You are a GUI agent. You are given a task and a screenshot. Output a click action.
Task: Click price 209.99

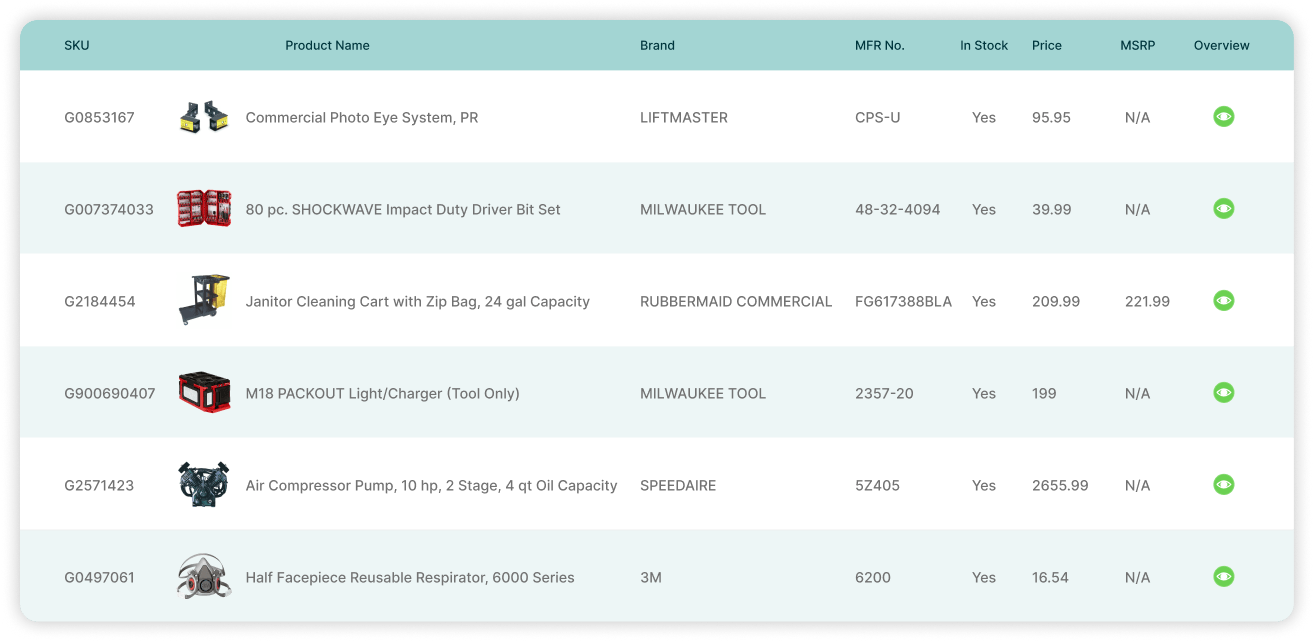coord(1056,301)
